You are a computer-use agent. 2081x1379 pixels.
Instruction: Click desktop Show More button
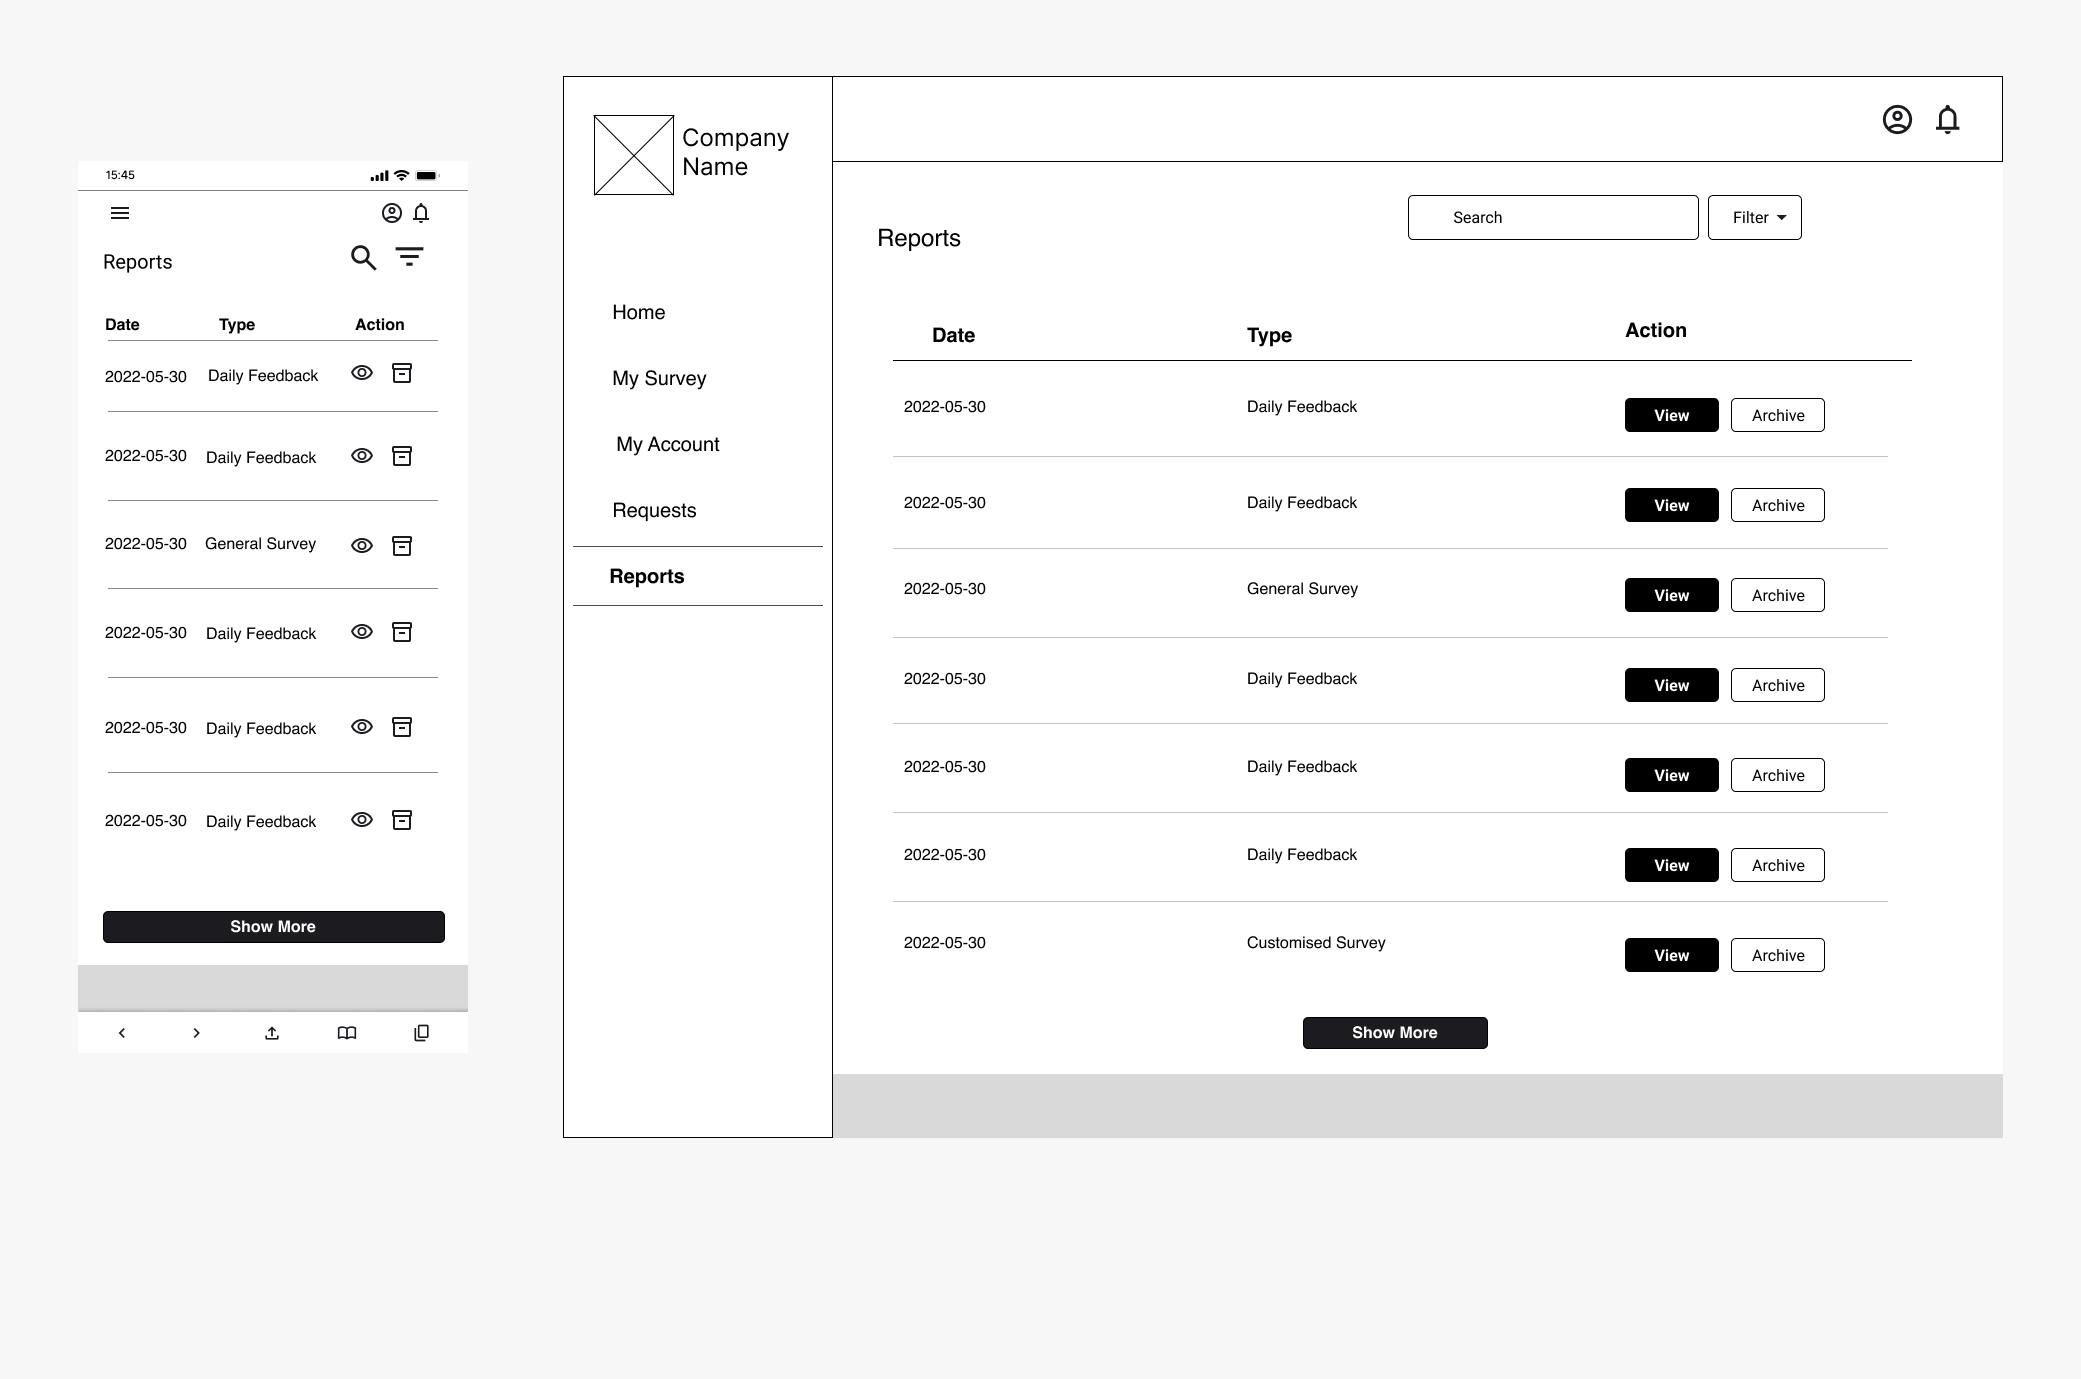click(1394, 1033)
